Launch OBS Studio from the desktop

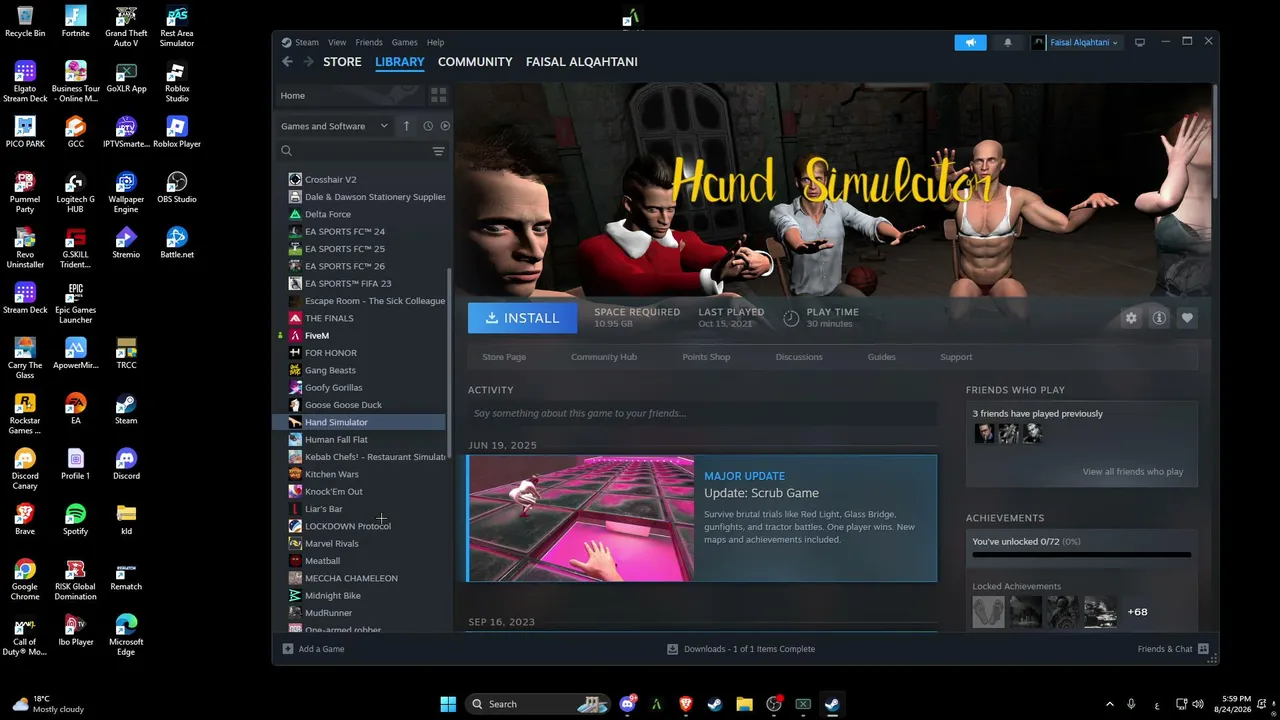tap(177, 187)
